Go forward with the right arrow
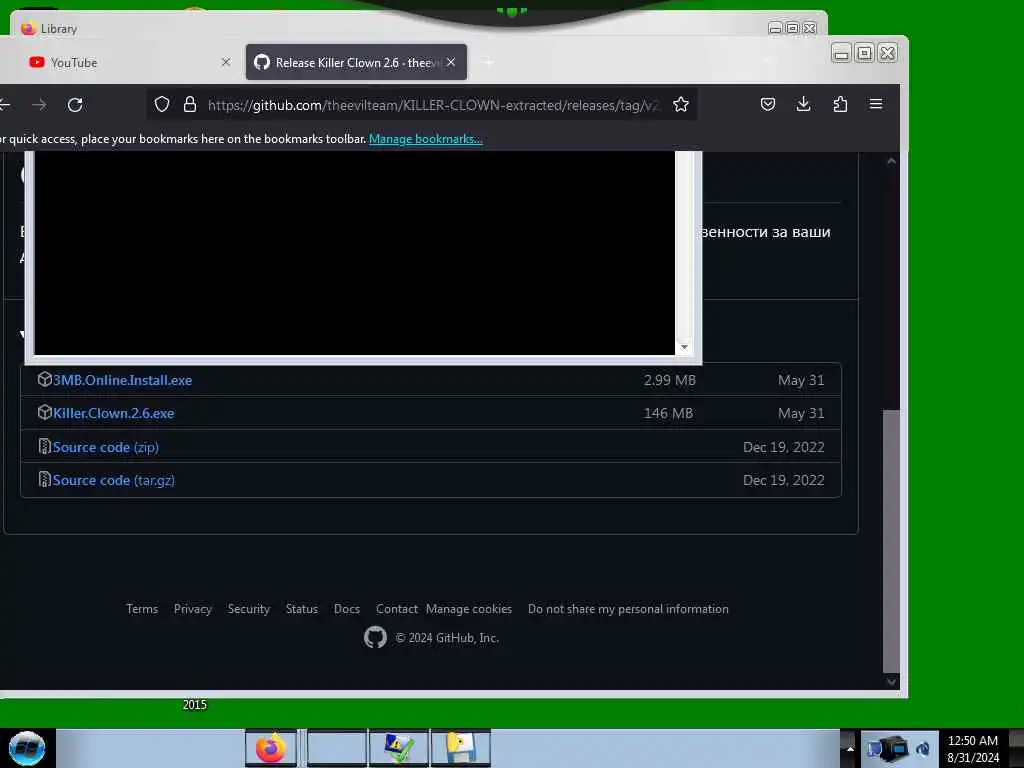 point(39,104)
